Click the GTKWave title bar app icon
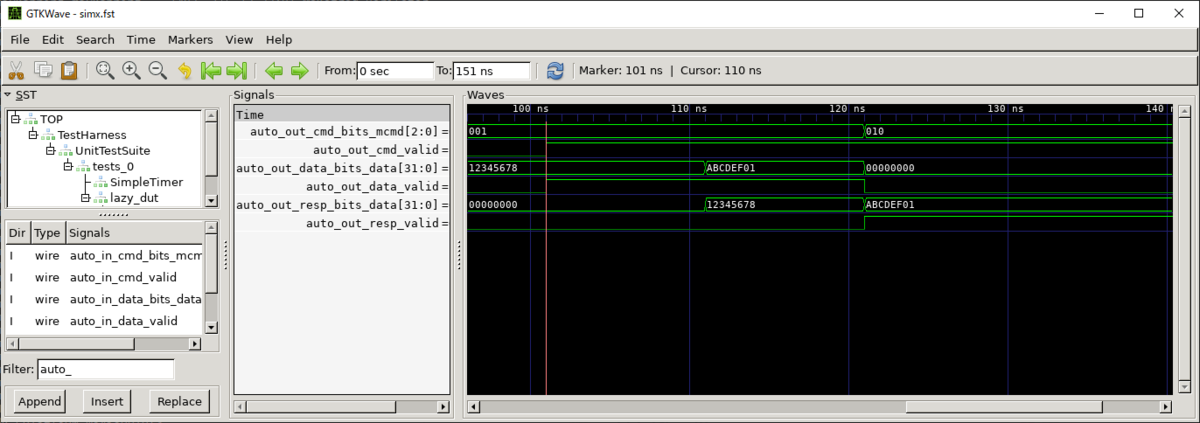Screen dimensions: 1200x423 click(x=16, y=13)
